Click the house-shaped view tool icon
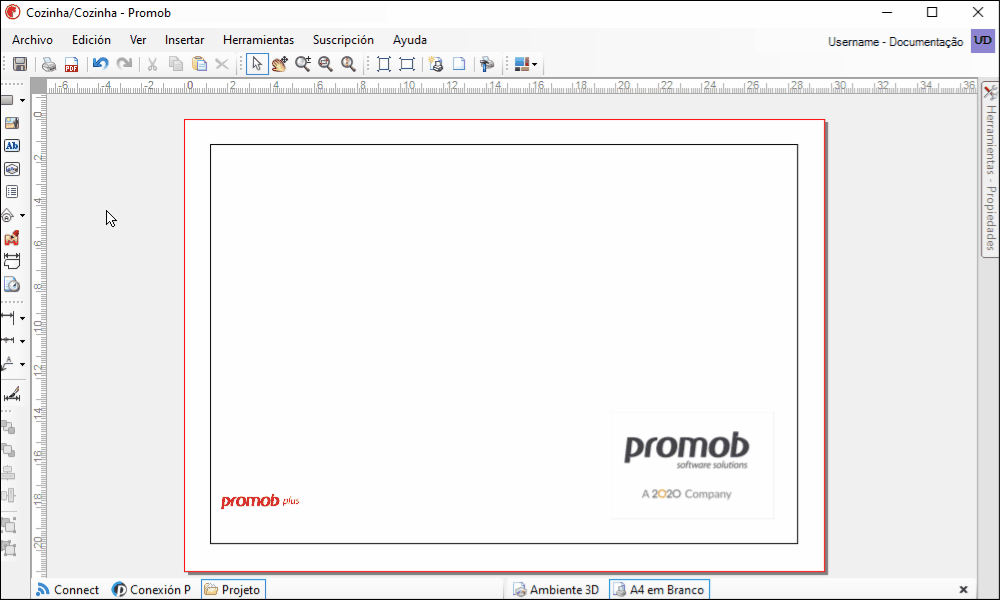The width and height of the screenshot is (1000, 600). point(8,216)
